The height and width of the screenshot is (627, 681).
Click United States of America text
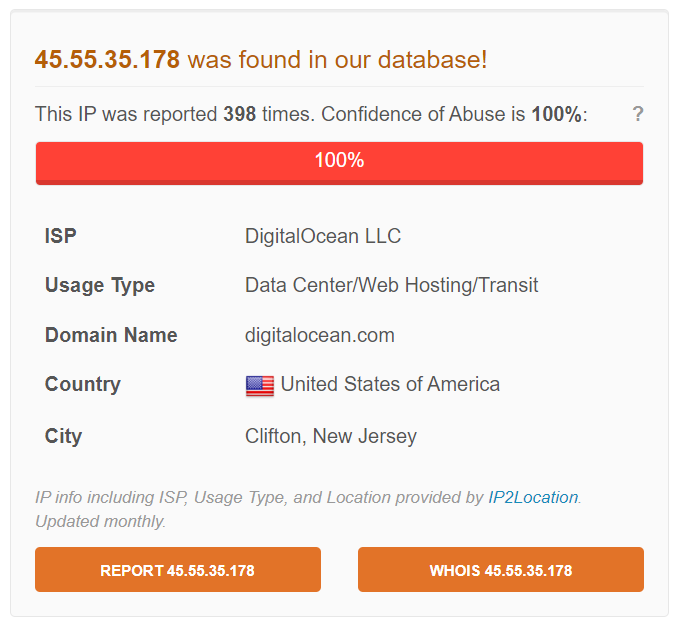point(390,384)
